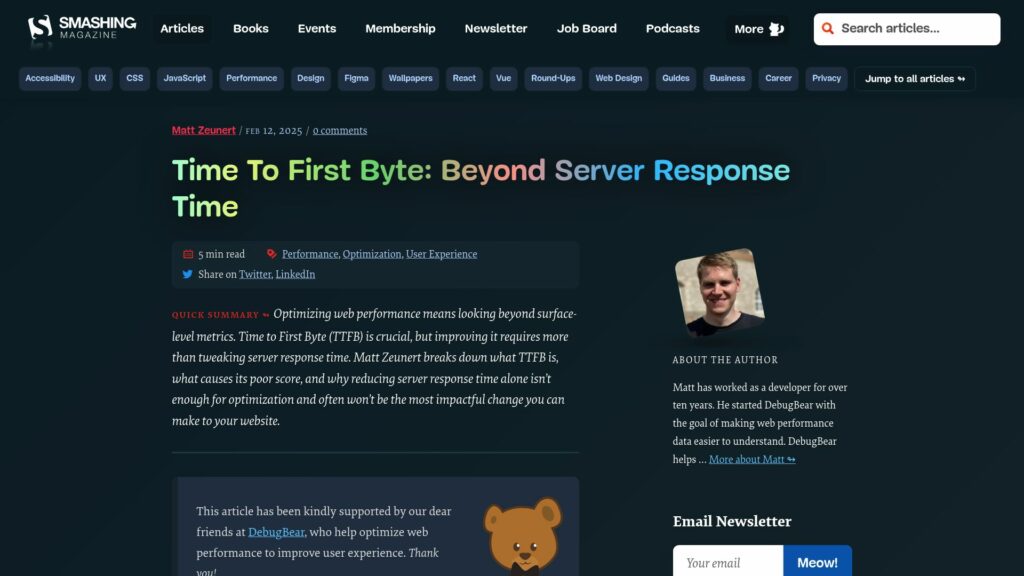
Task: Select the React category tag
Action: (x=464, y=78)
